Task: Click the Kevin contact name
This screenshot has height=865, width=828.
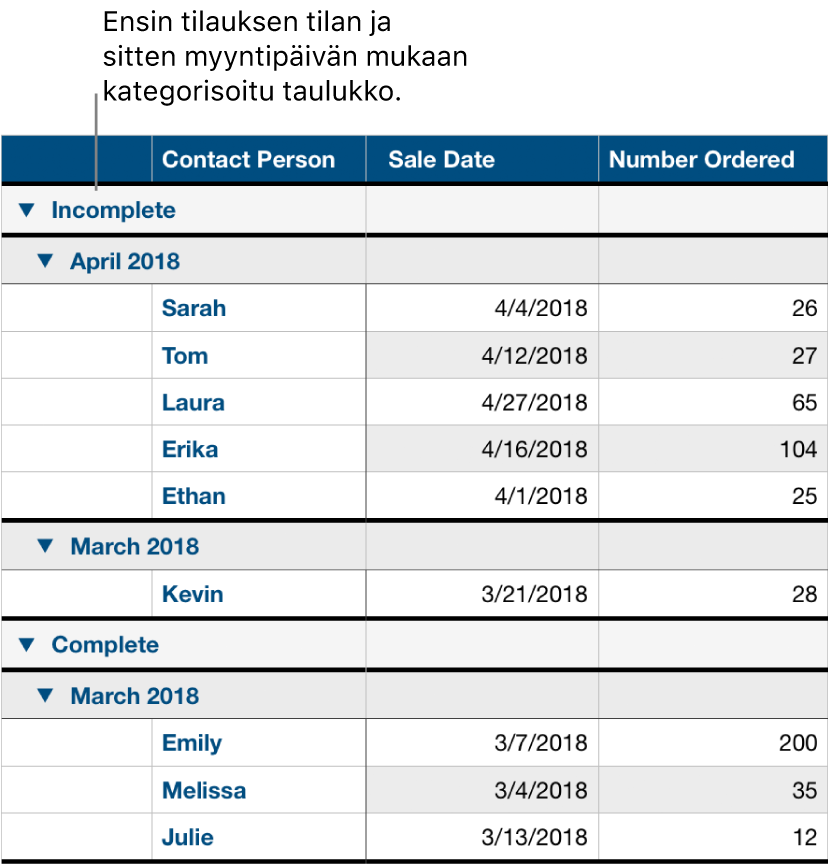Action: 192,593
